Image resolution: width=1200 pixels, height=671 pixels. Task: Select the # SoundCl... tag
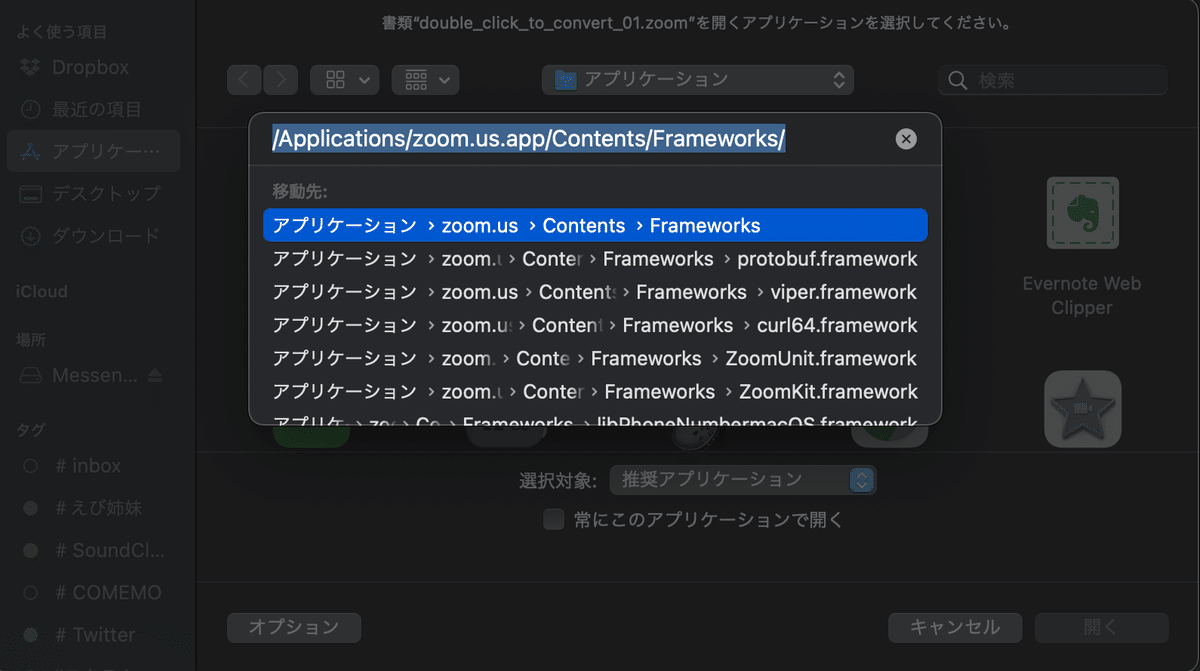click(92, 551)
